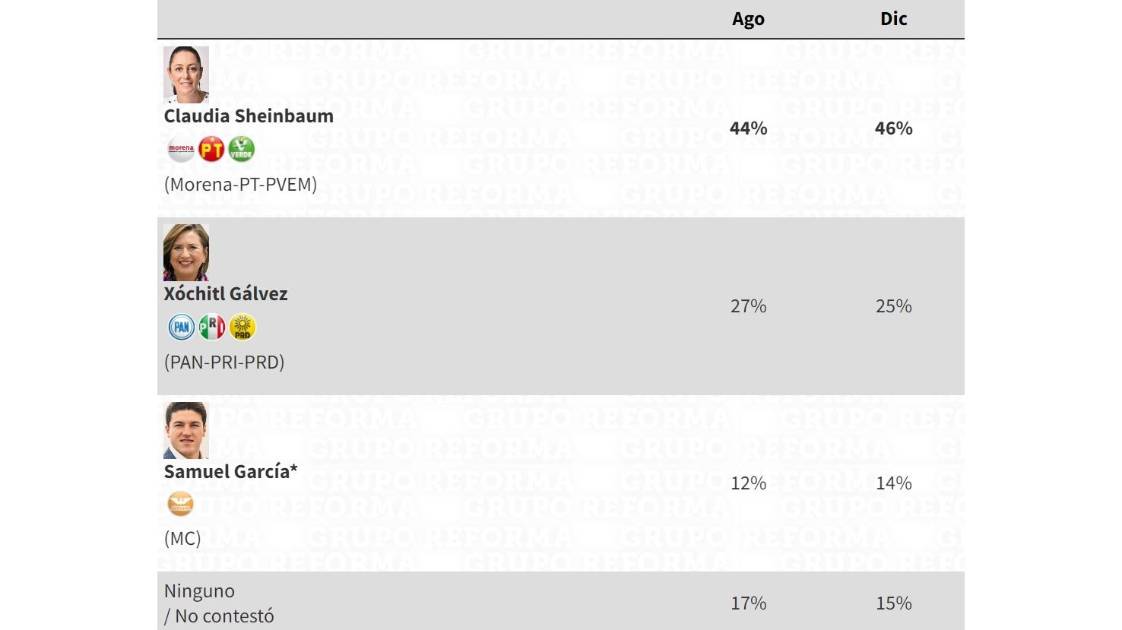Viewport: 1122px width, 630px height.
Task: Select the Ago column header
Action: click(x=748, y=19)
